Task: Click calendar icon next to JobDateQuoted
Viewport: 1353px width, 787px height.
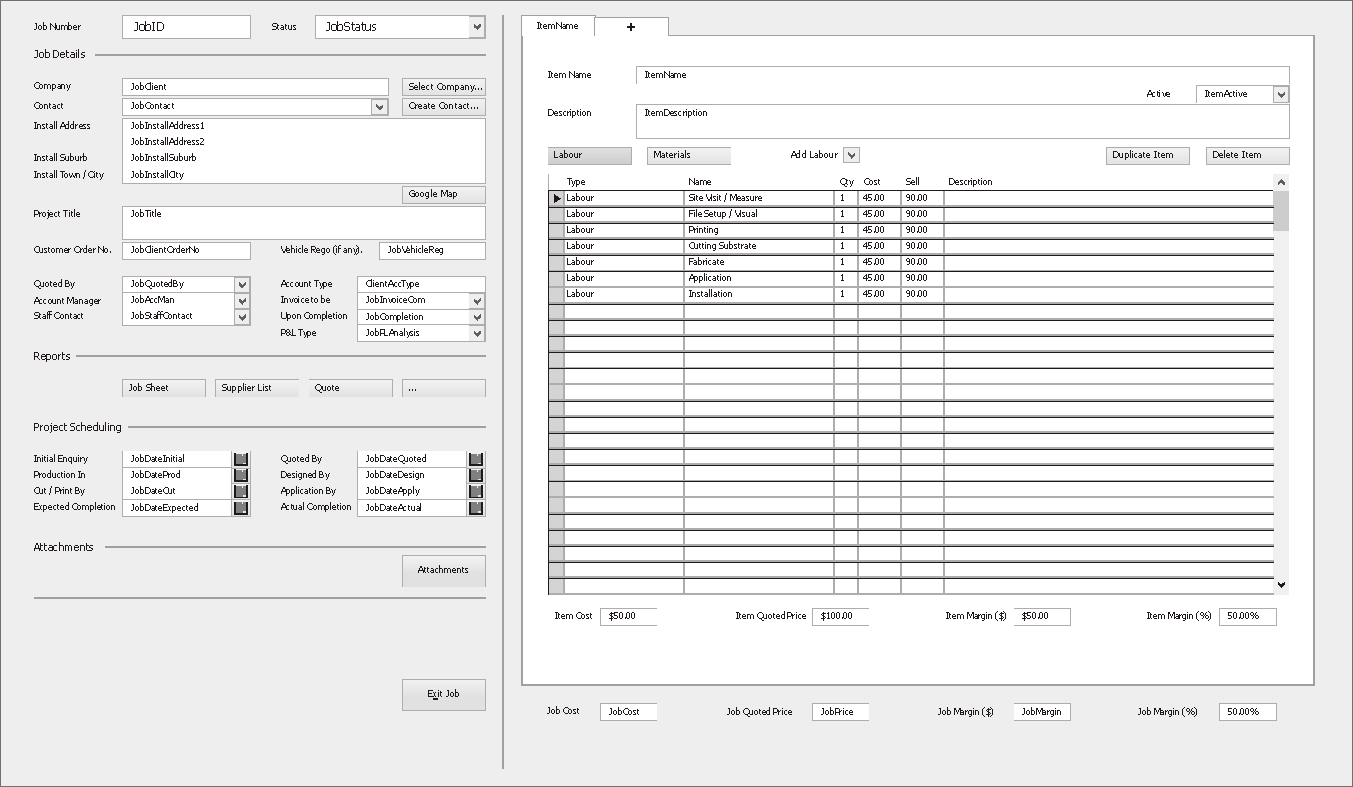Action: (476, 459)
